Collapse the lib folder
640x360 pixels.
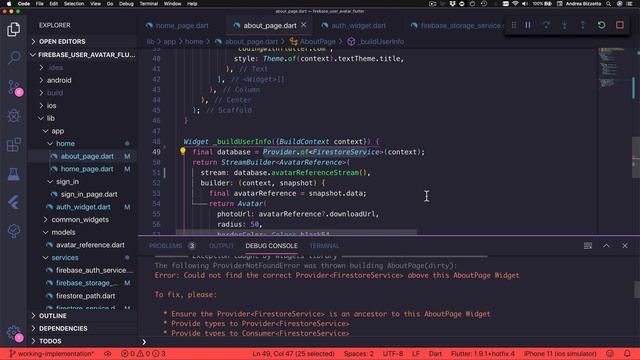tap(50, 118)
